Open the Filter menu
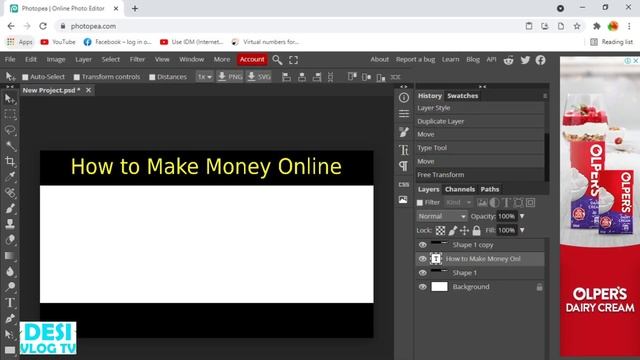The height and width of the screenshot is (360, 640). click(x=137, y=60)
